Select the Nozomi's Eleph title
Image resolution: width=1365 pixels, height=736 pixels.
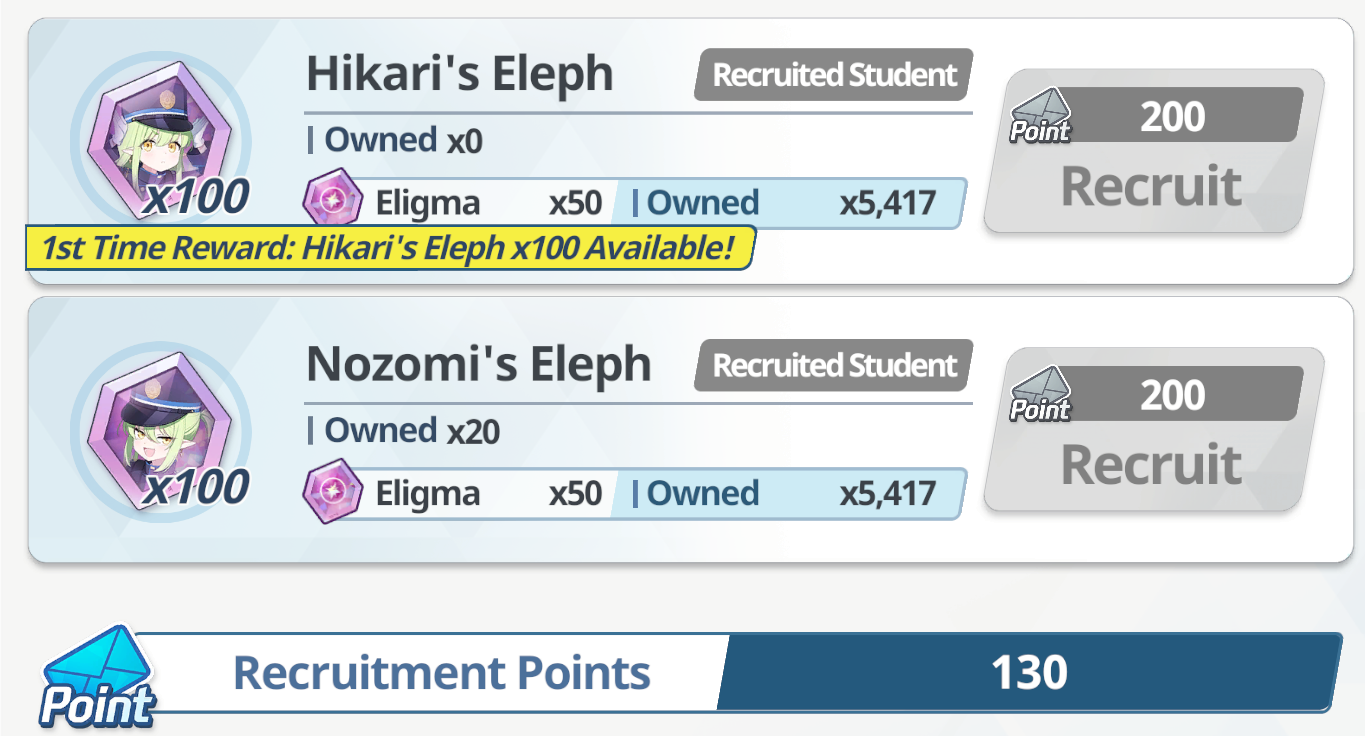coord(478,364)
